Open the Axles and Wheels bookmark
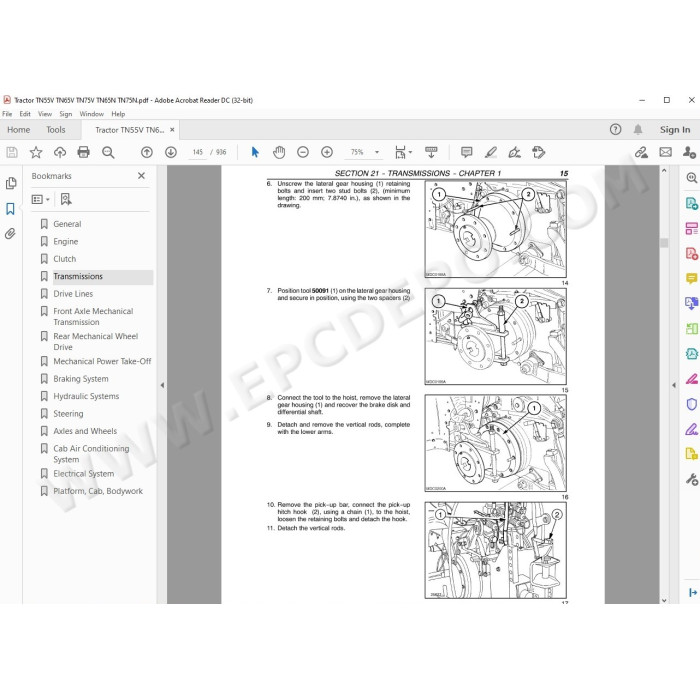This screenshot has width=700, height=700. 85,431
